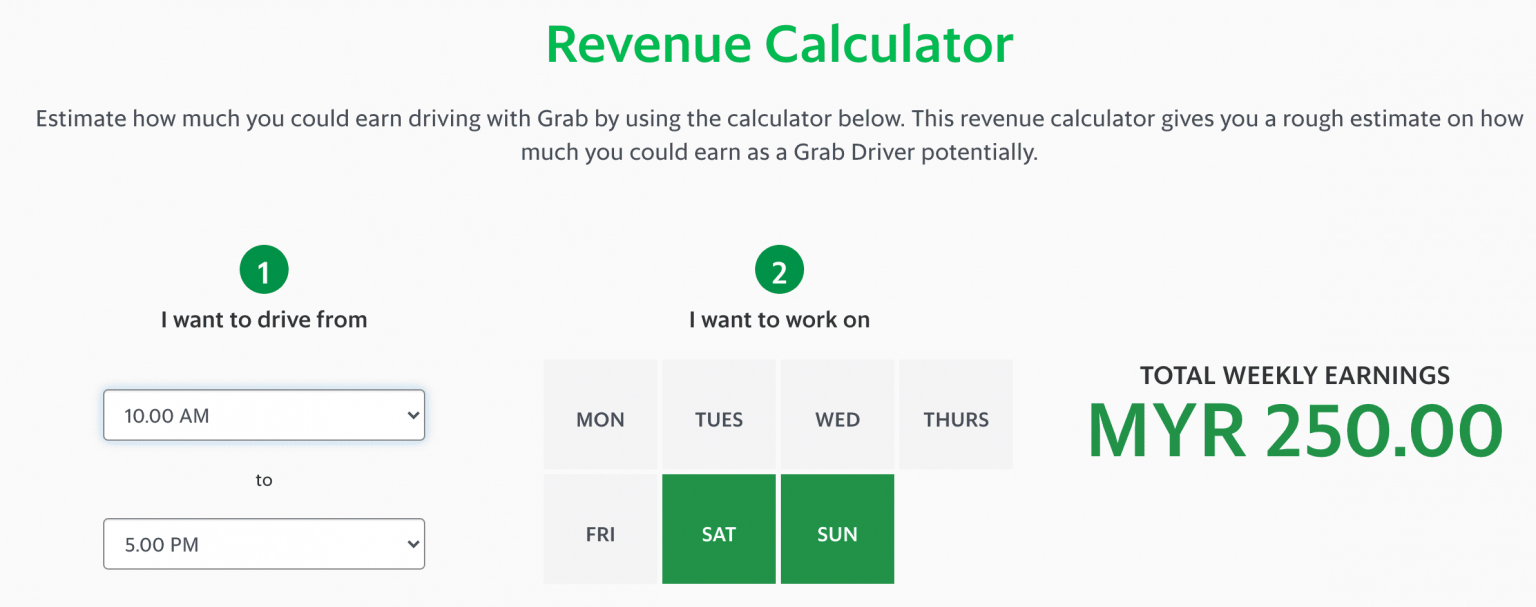
Task: Click the green step 2 circle
Action: click(779, 271)
